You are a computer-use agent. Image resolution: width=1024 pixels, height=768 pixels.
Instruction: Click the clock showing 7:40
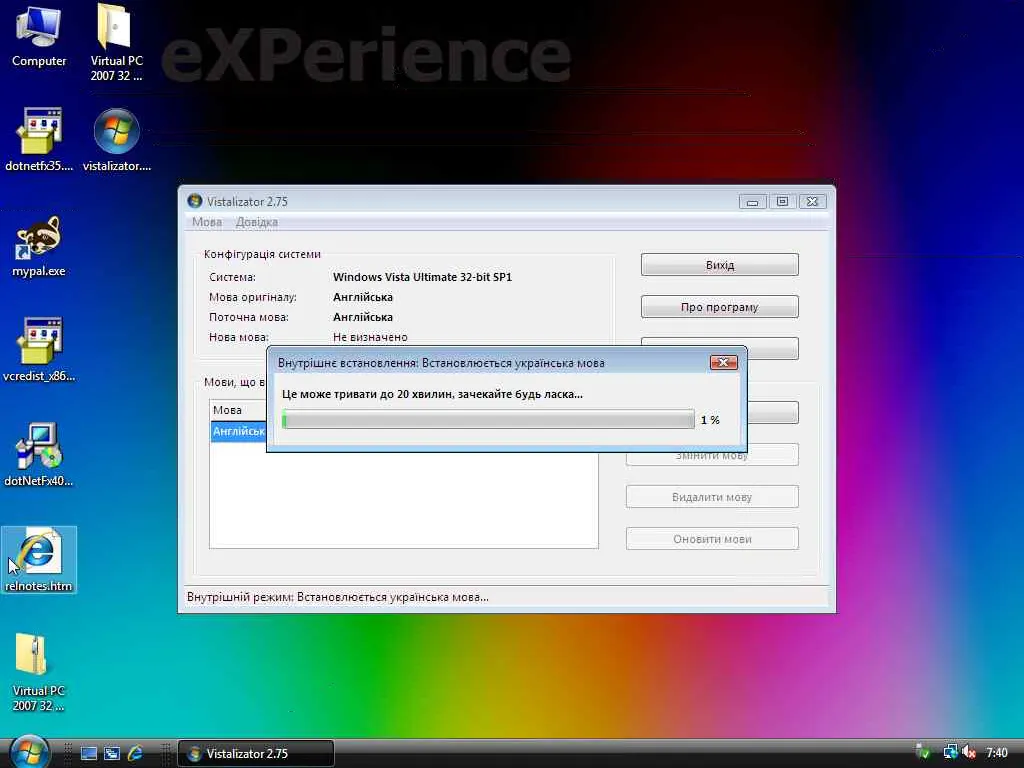tap(997, 753)
